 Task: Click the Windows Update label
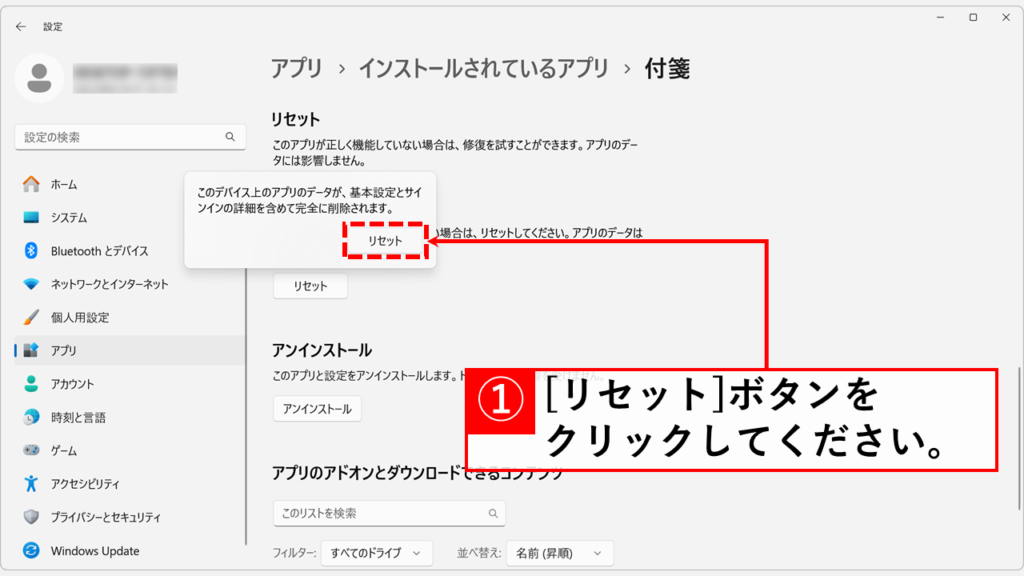(x=95, y=551)
